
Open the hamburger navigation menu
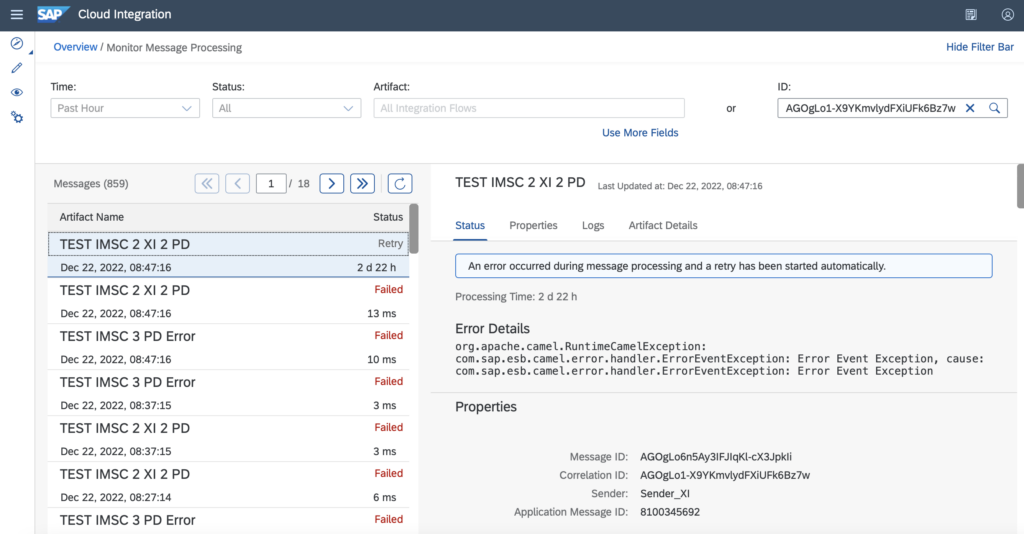16,15
